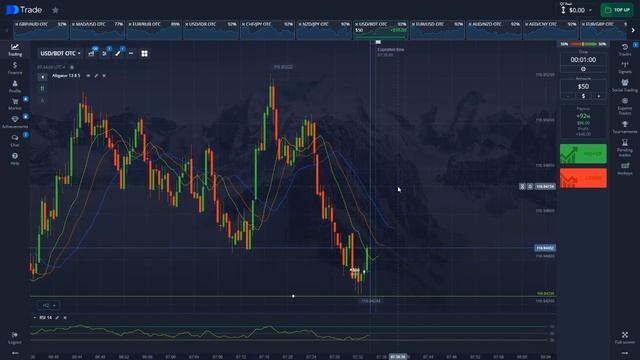Open the Hotkeys panel
This screenshot has height=360, width=640.
click(x=624, y=168)
